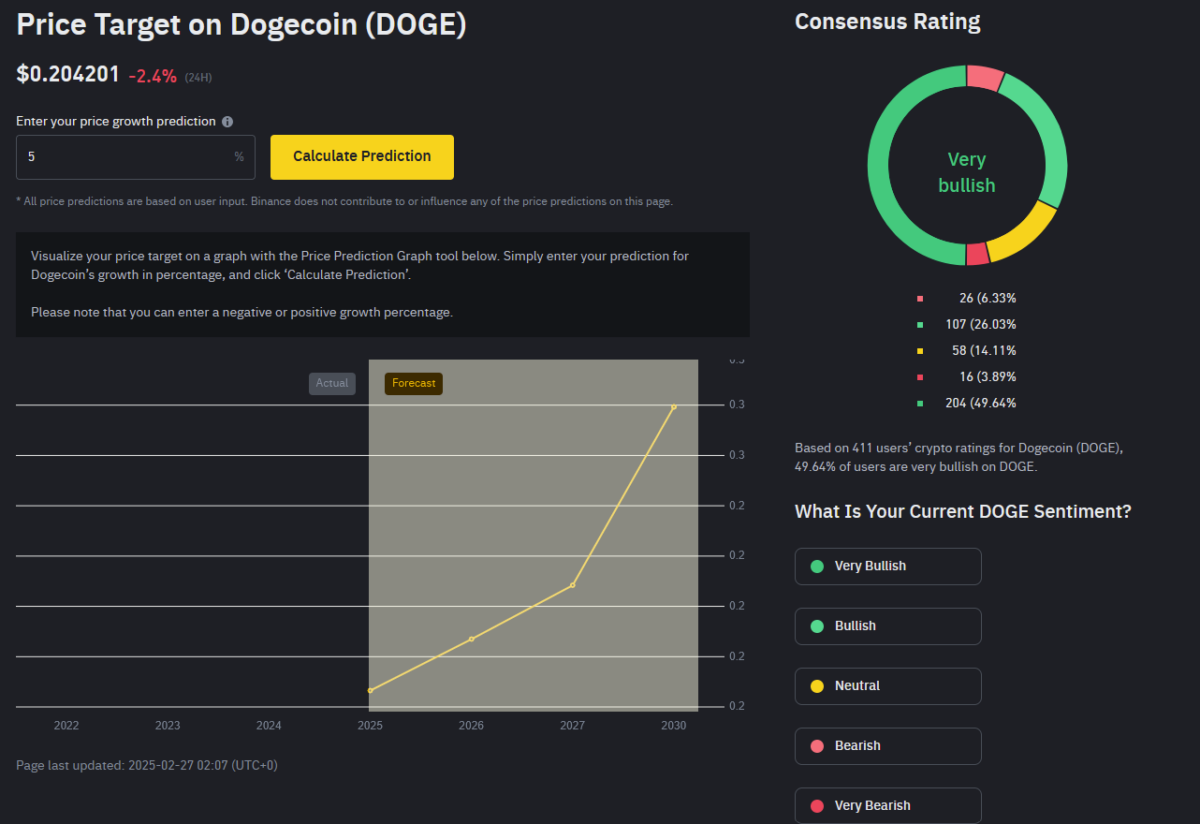Image resolution: width=1200 pixels, height=824 pixels.
Task: Click the 107 (26.03% legend text
Action: click(x=980, y=325)
